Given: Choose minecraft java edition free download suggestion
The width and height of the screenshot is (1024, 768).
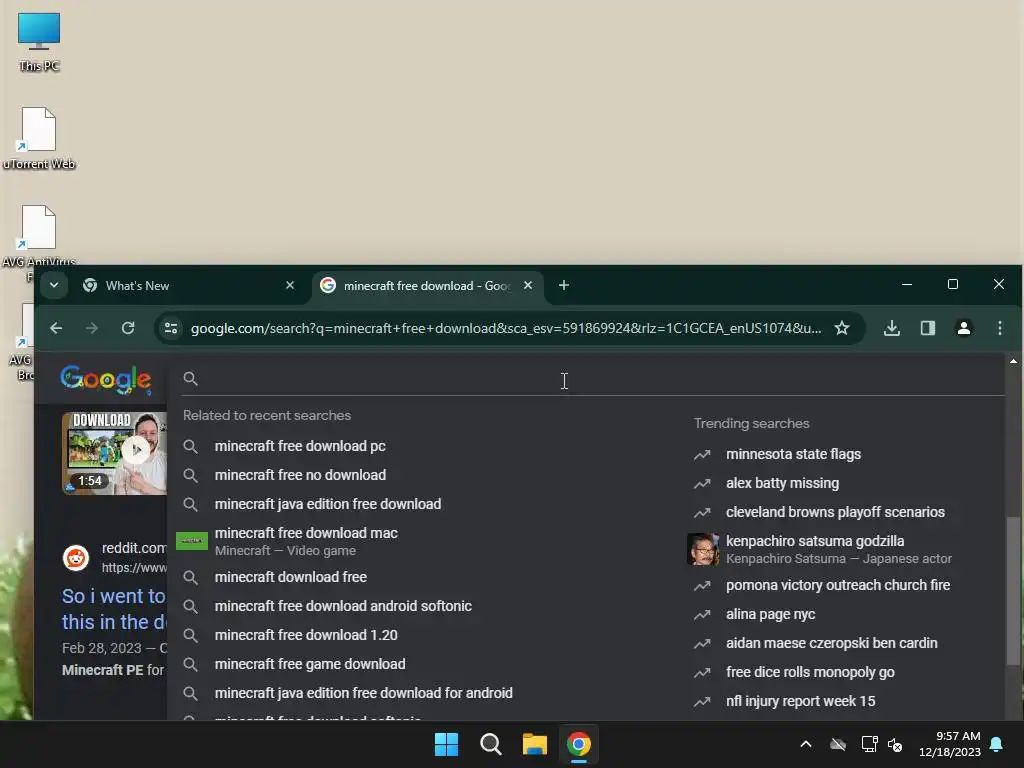Looking at the screenshot, I should pos(328,504).
